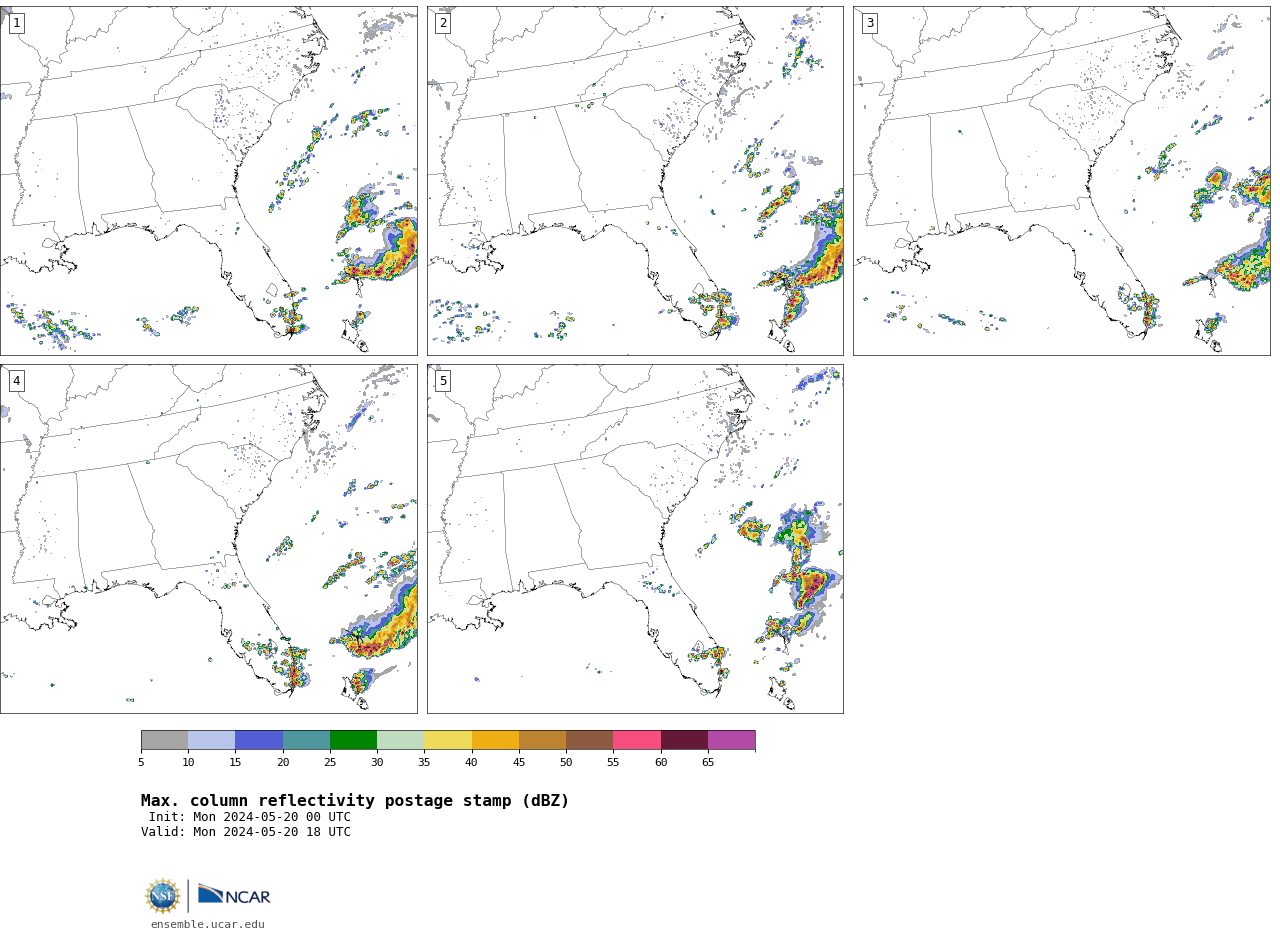Click the orange 40-45 dBZ swatch
1280x936 pixels.
[495, 740]
